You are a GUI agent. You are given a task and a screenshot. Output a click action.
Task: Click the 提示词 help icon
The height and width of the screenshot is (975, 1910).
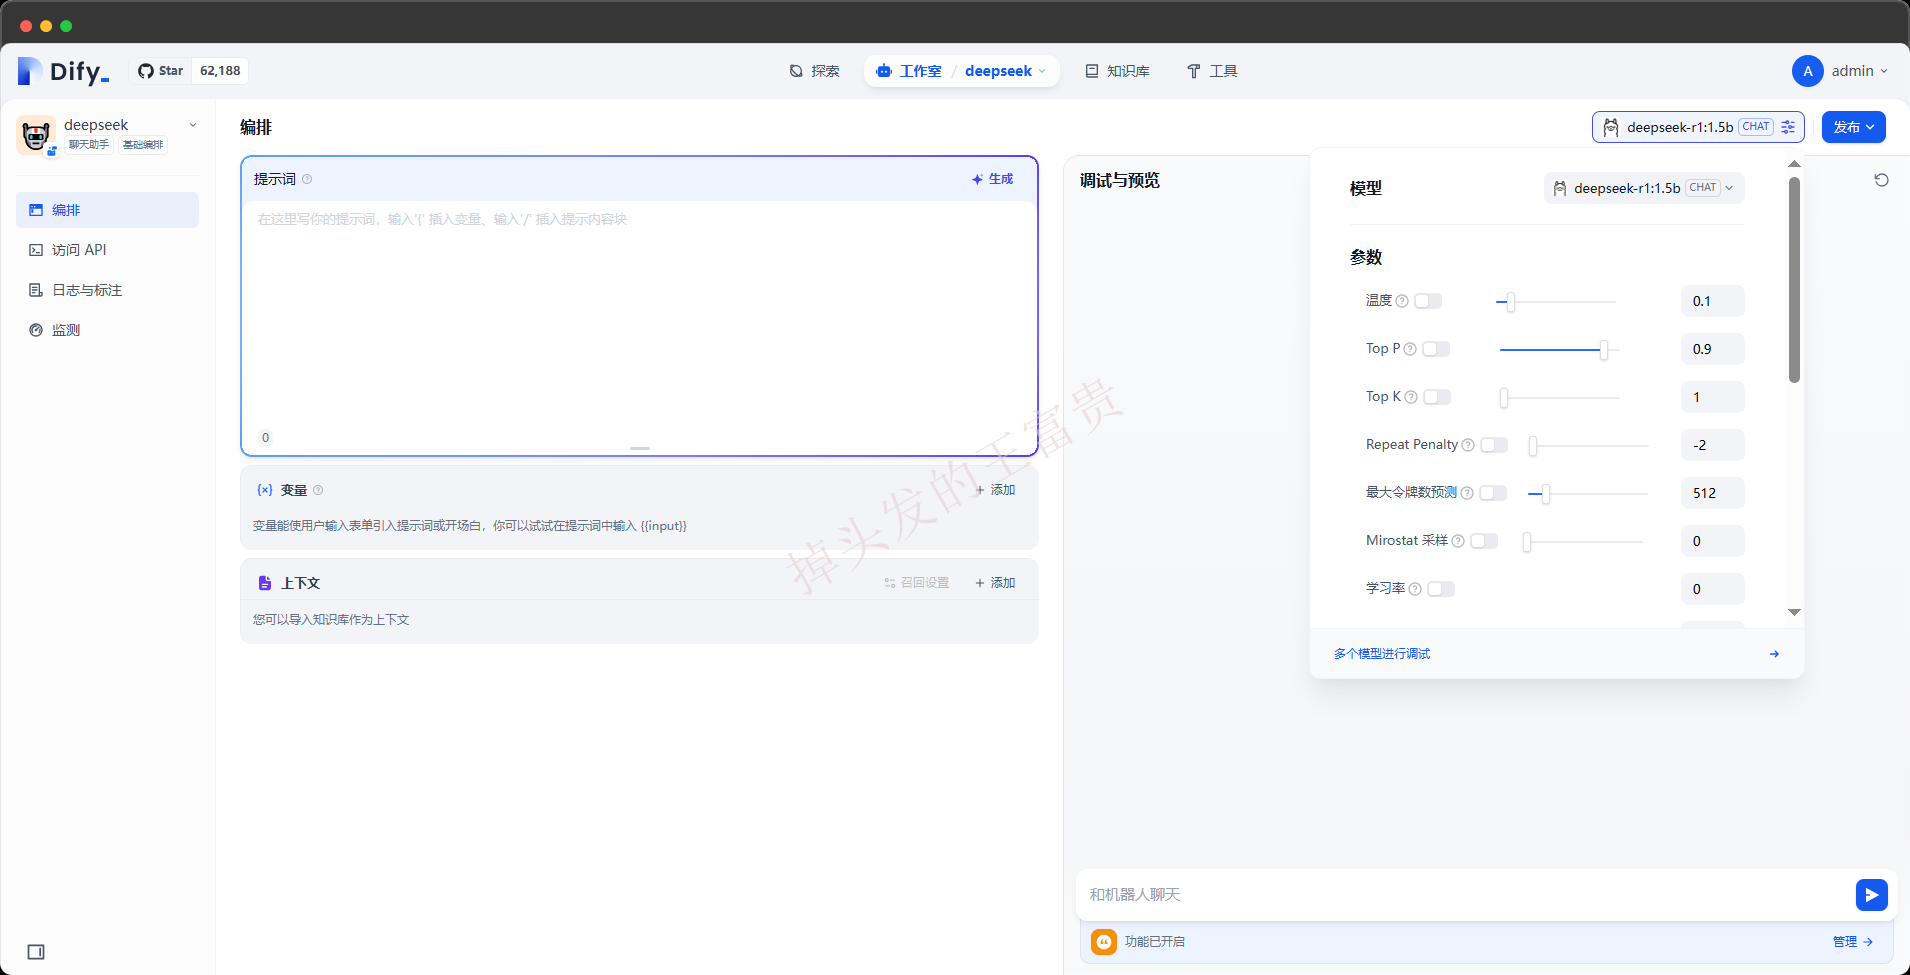click(x=307, y=179)
